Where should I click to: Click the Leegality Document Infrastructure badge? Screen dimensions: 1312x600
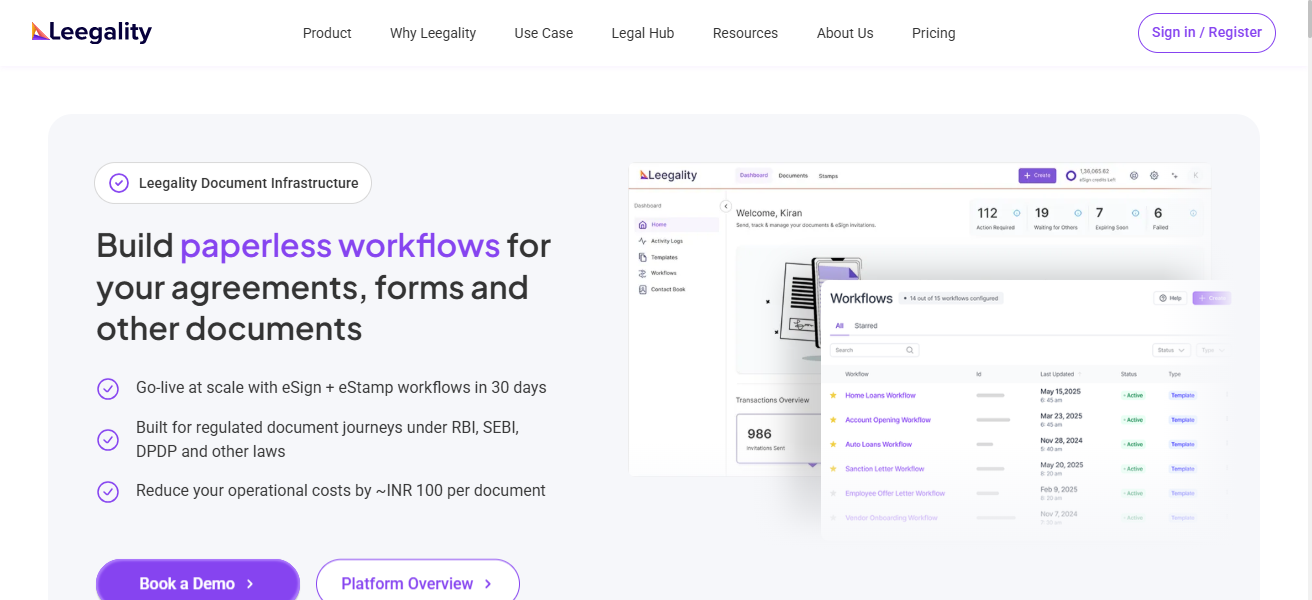pos(233,183)
